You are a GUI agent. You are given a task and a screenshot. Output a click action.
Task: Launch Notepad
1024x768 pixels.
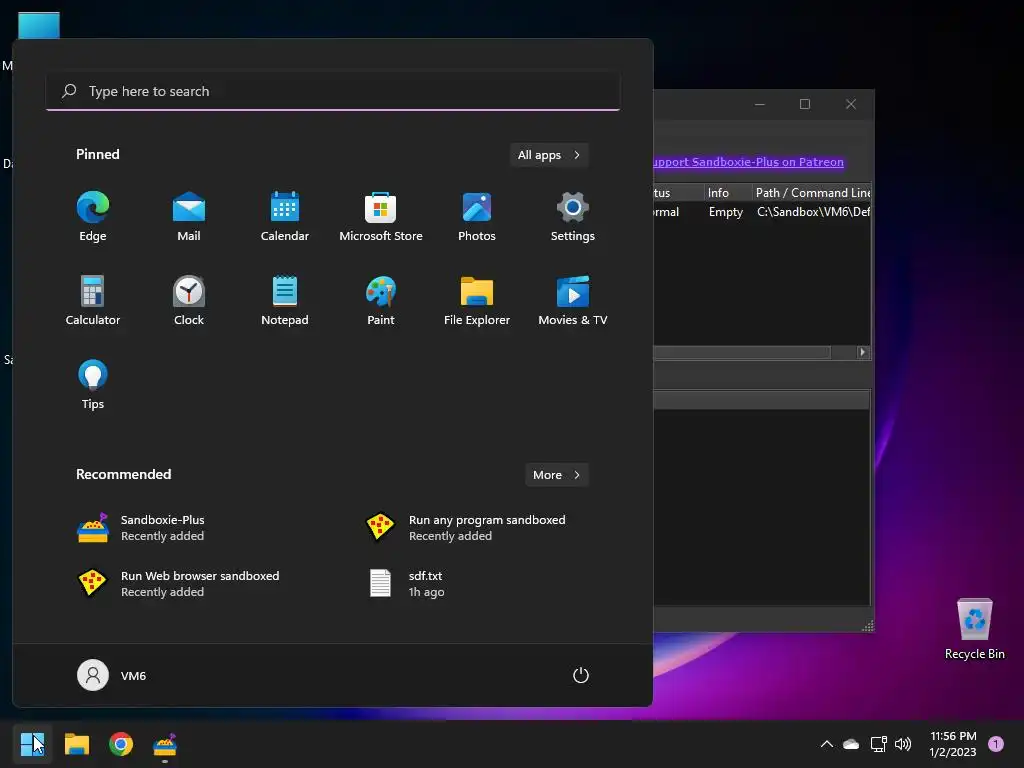(285, 300)
